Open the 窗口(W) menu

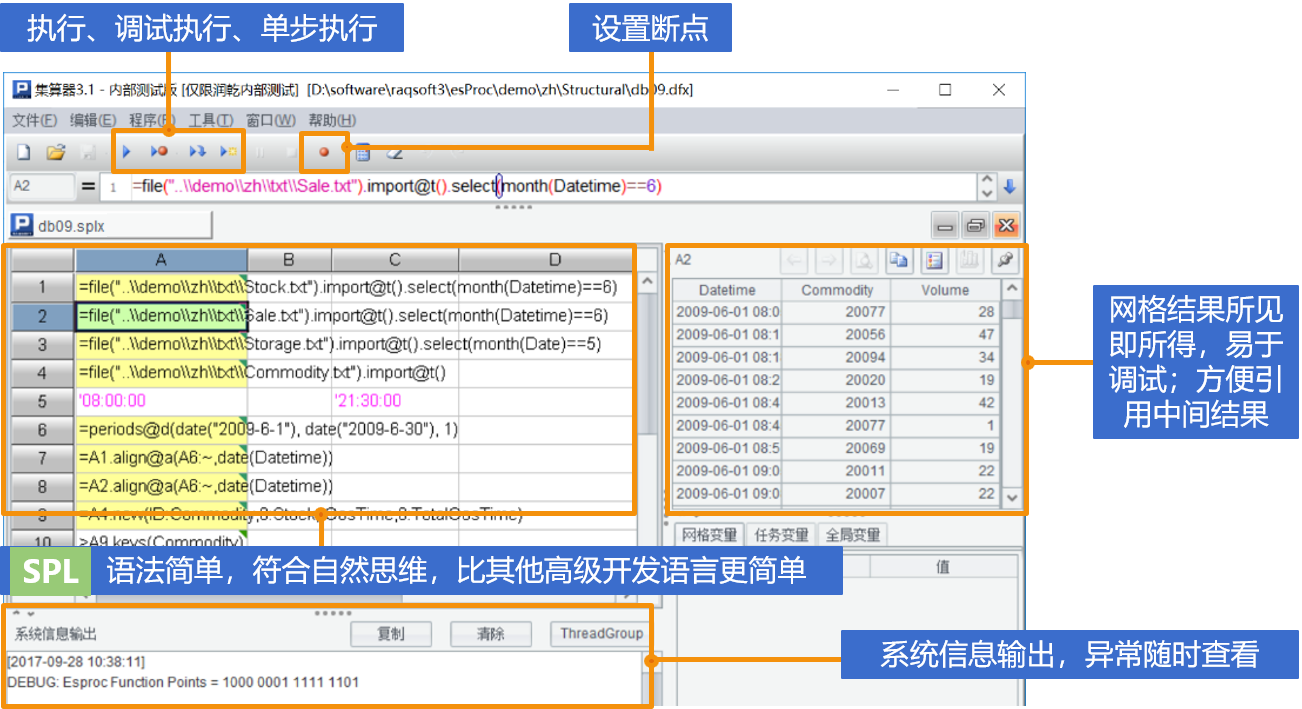point(270,120)
